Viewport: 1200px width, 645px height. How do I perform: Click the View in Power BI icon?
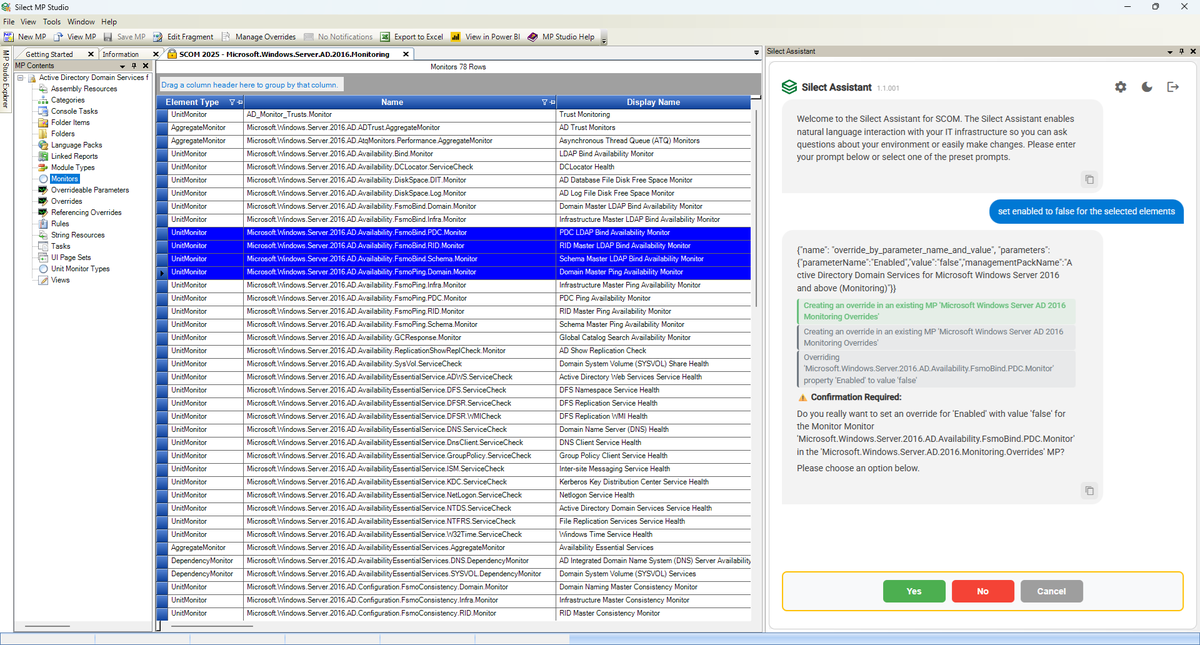(456, 37)
